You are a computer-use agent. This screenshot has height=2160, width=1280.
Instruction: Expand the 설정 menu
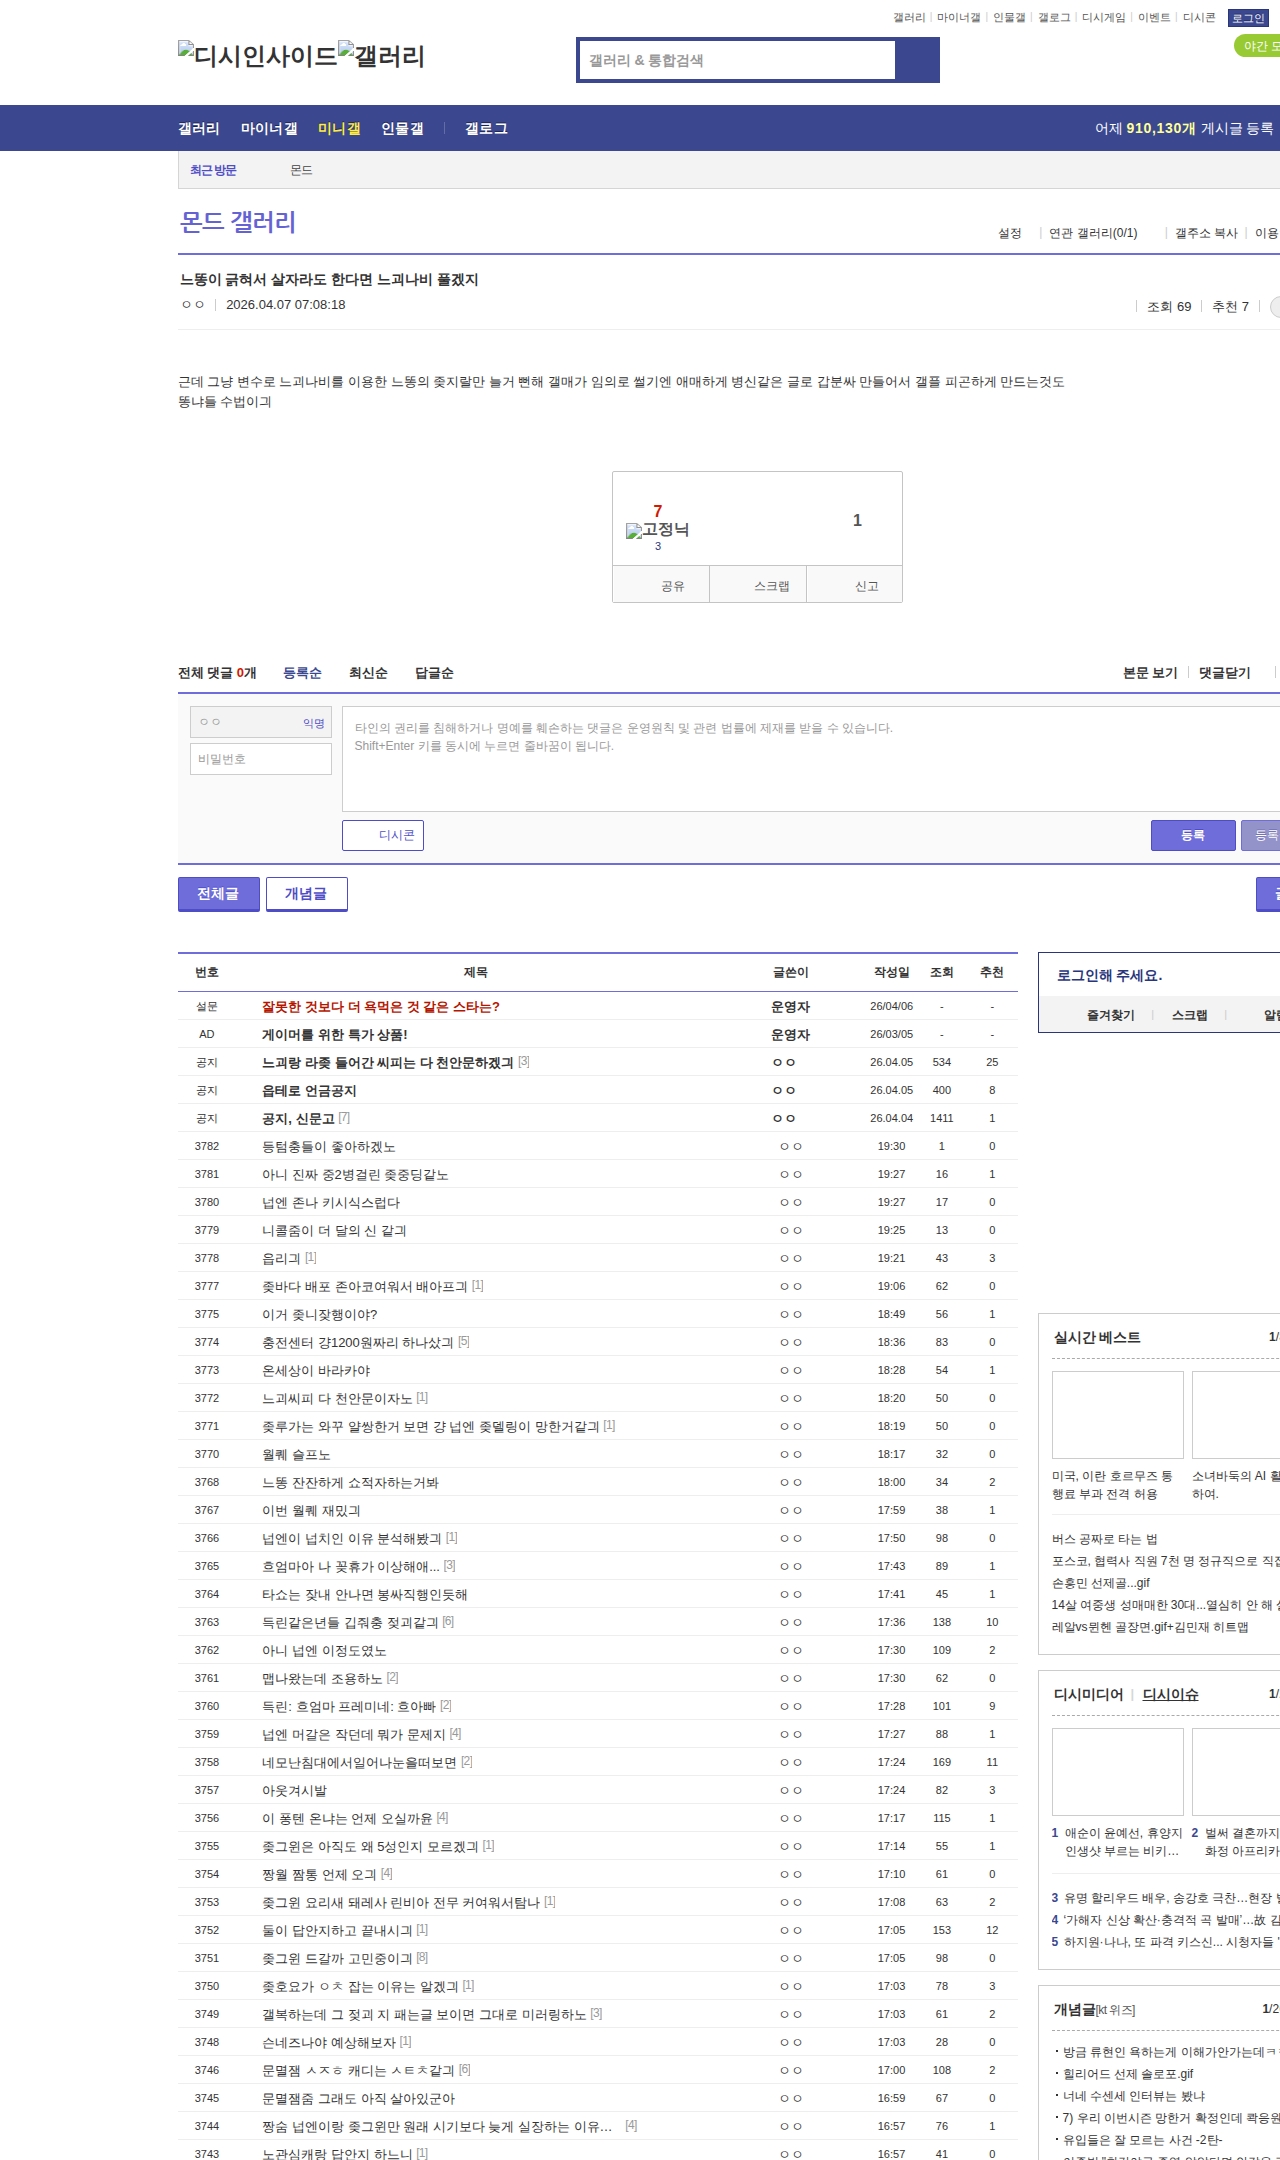(1011, 233)
